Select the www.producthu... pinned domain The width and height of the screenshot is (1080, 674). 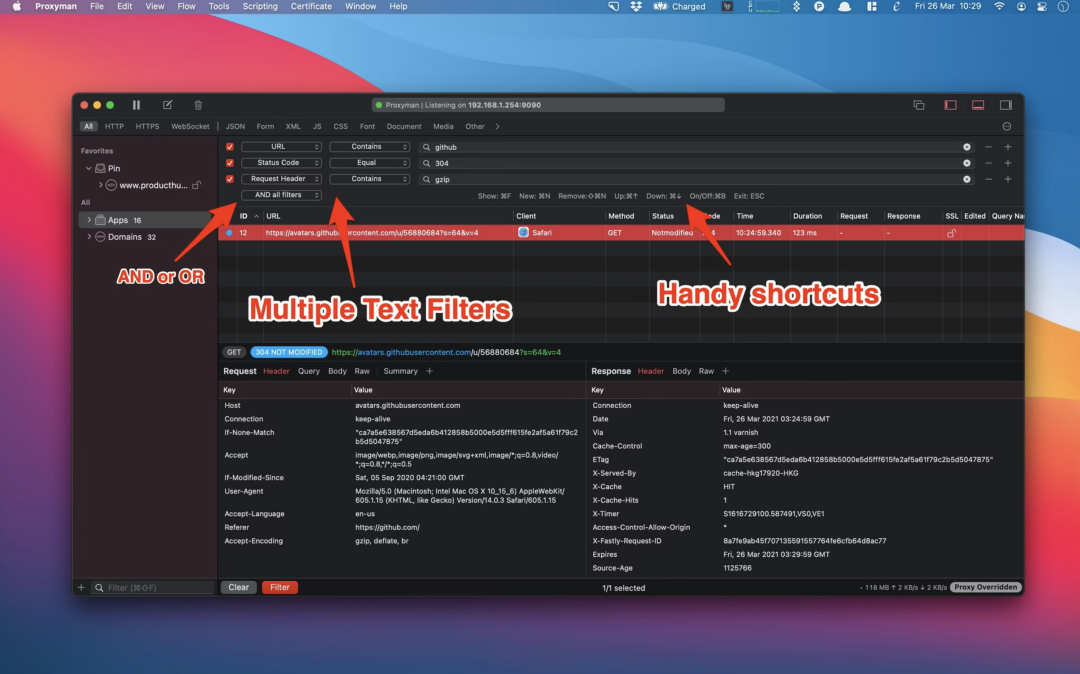154,185
